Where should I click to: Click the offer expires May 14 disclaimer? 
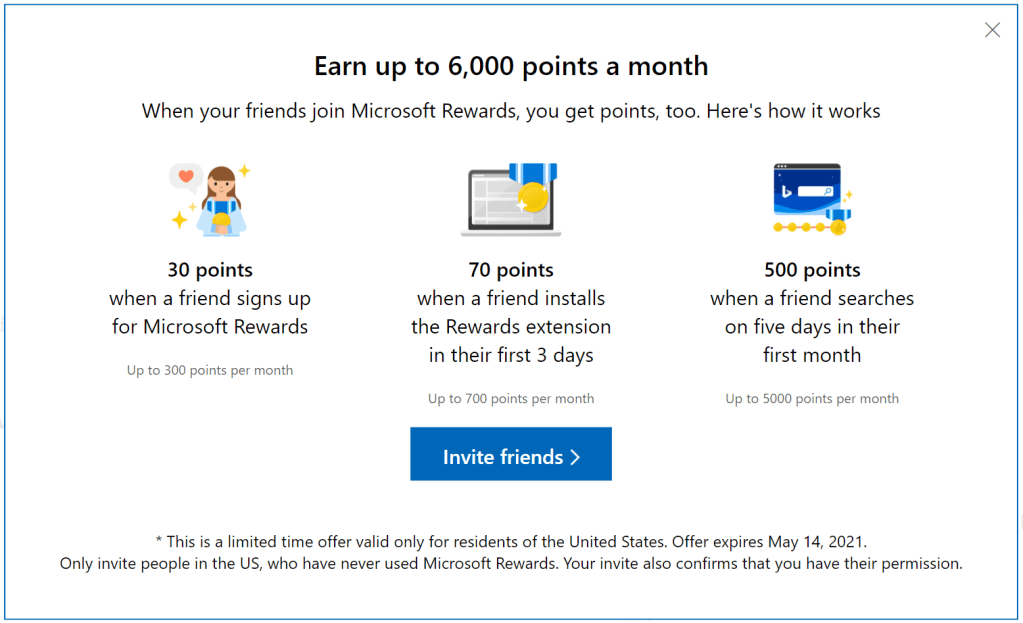point(511,541)
